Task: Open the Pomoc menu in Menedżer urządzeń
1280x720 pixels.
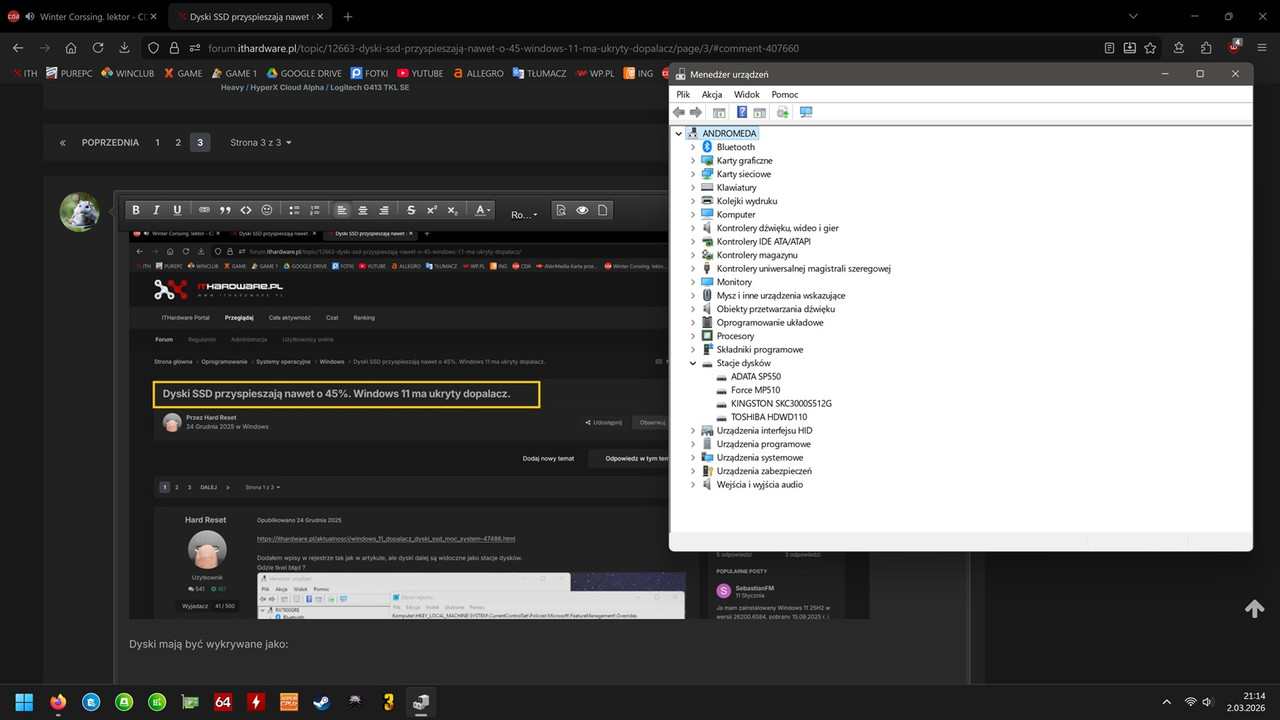Action: (x=785, y=94)
